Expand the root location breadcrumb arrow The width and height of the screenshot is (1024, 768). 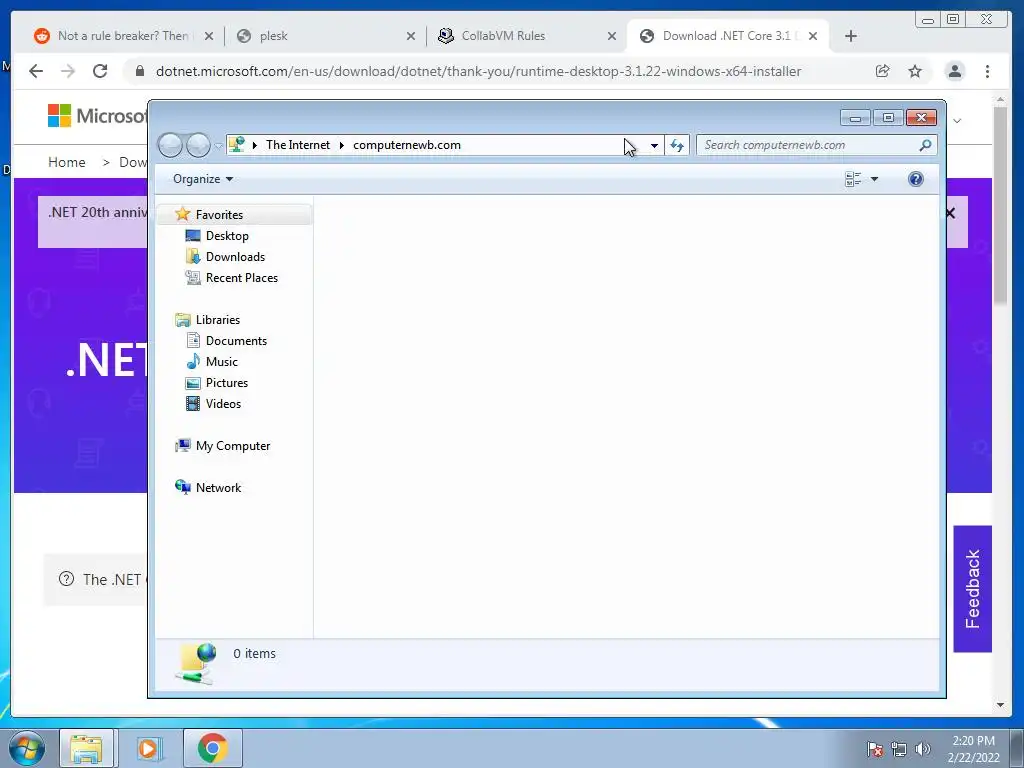[x=255, y=145]
